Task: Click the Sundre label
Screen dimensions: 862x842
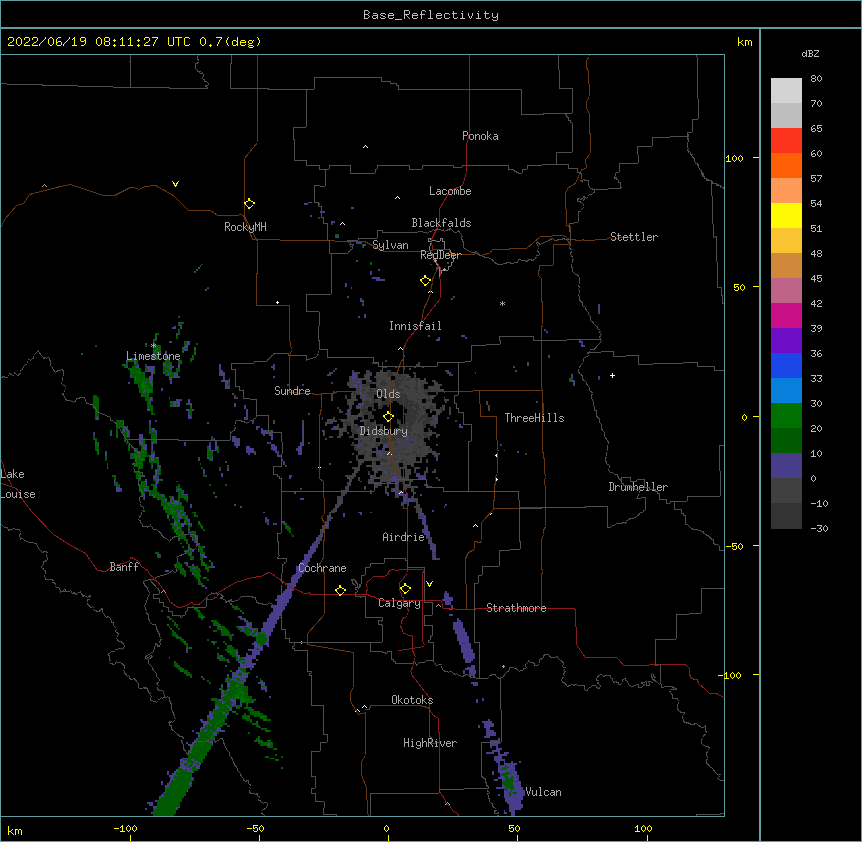Action: tap(292, 391)
